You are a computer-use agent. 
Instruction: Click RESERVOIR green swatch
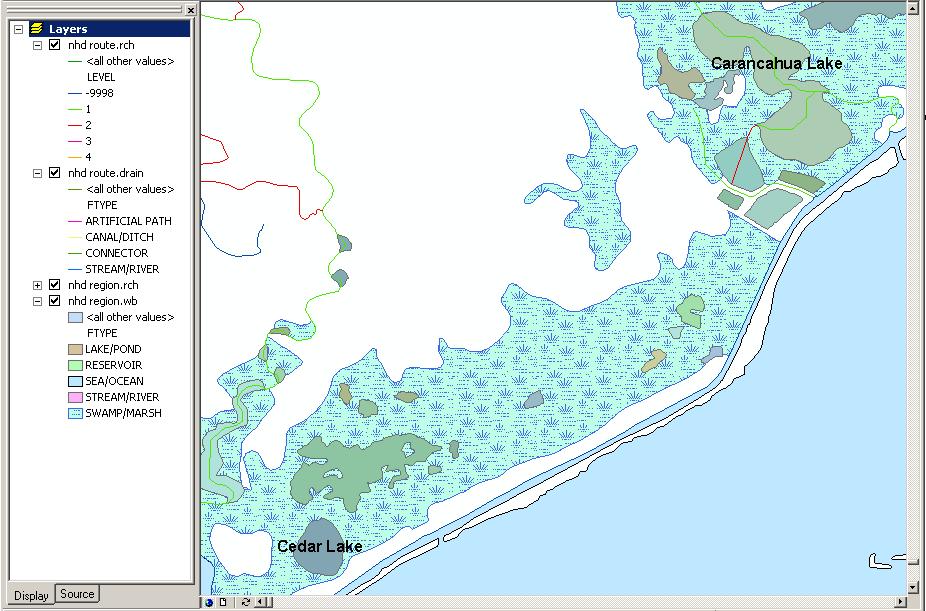[x=75, y=365]
